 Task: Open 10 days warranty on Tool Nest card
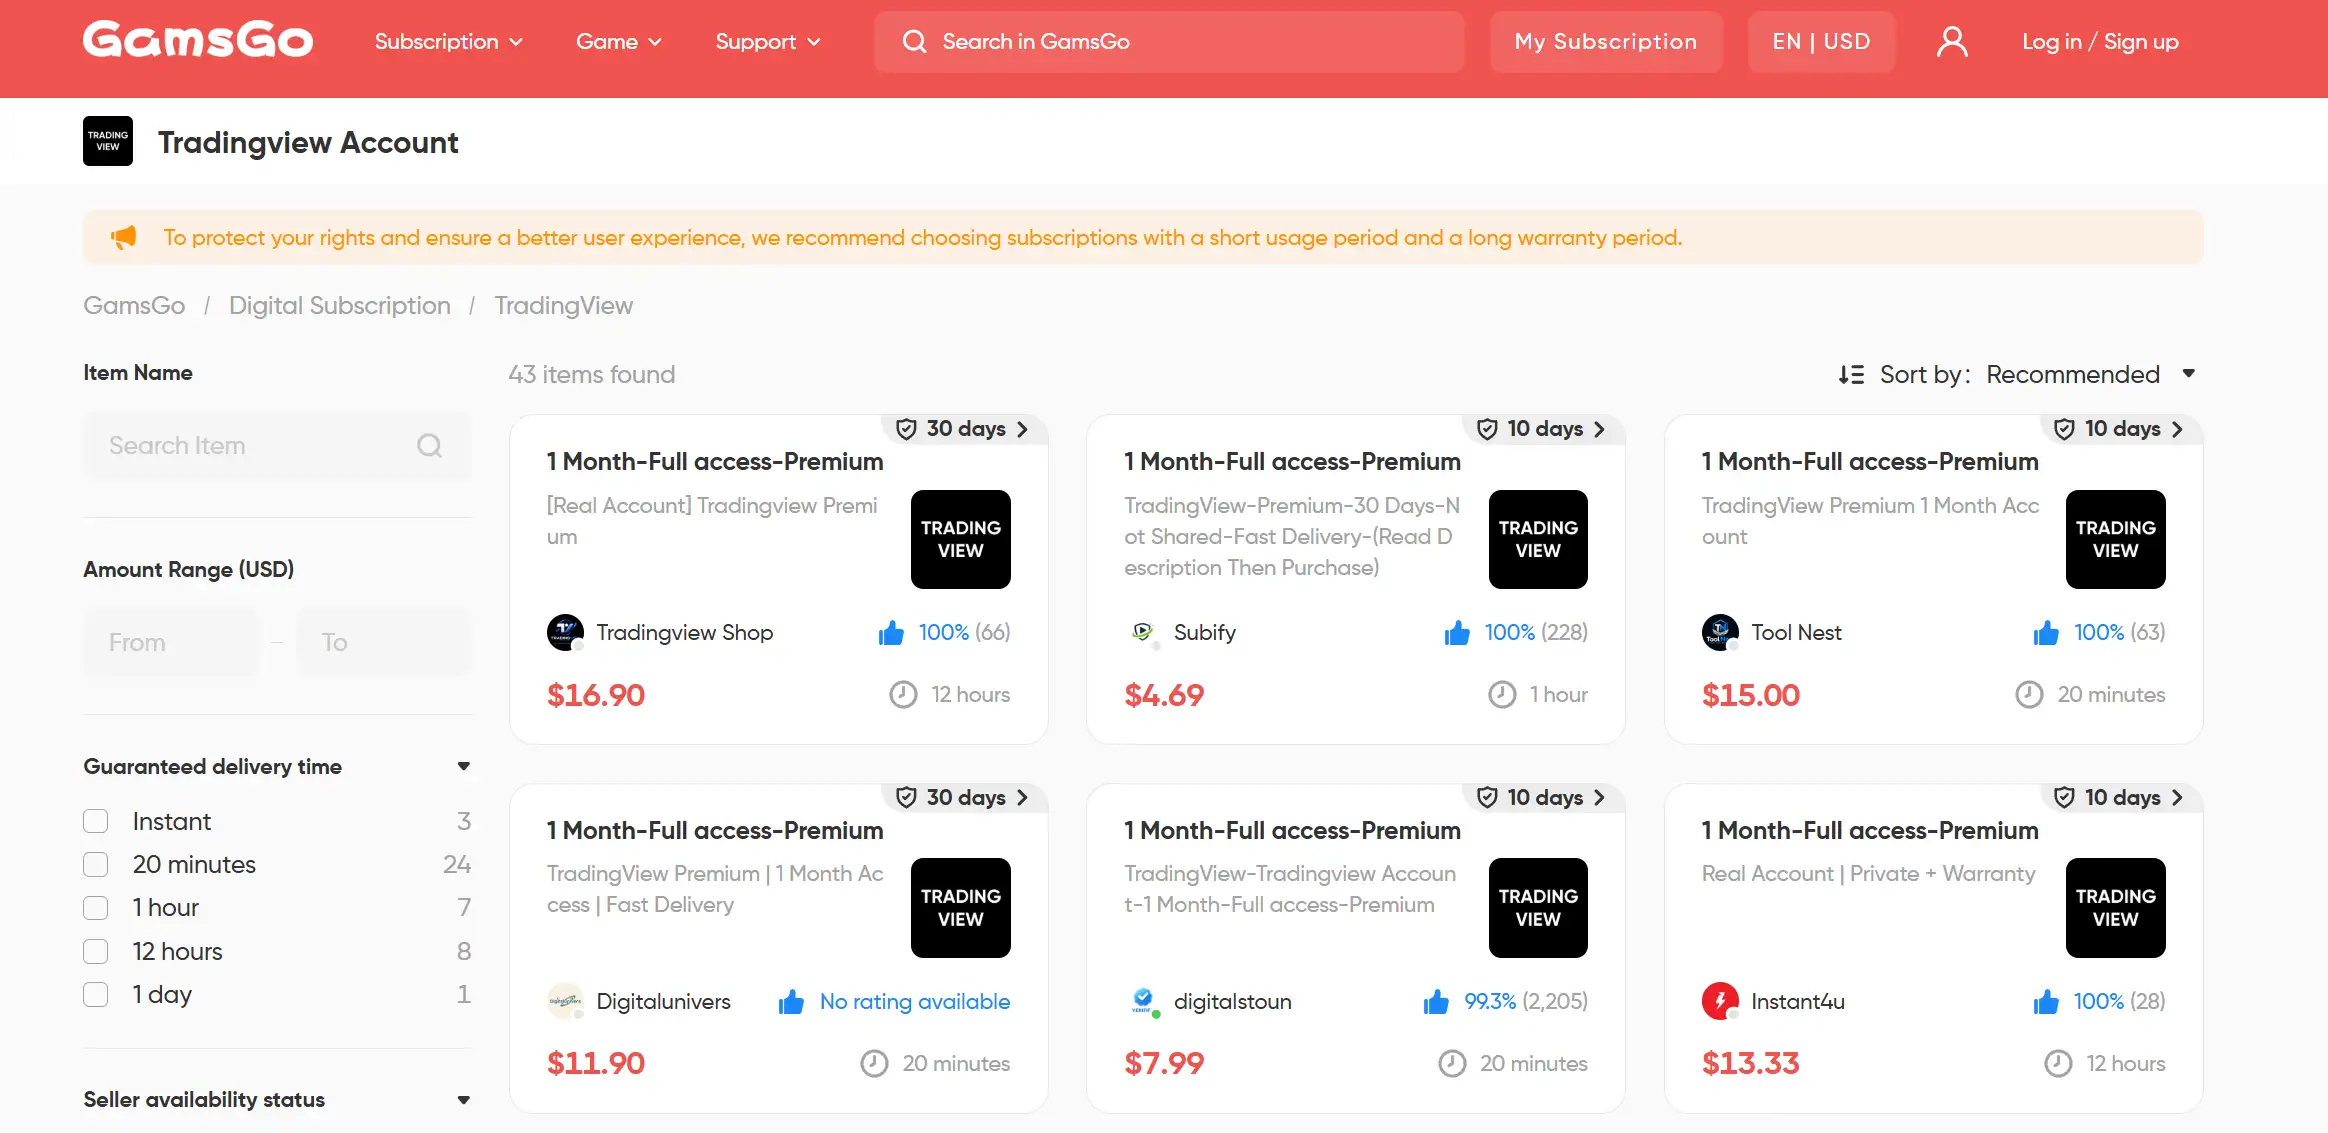(x=2121, y=428)
